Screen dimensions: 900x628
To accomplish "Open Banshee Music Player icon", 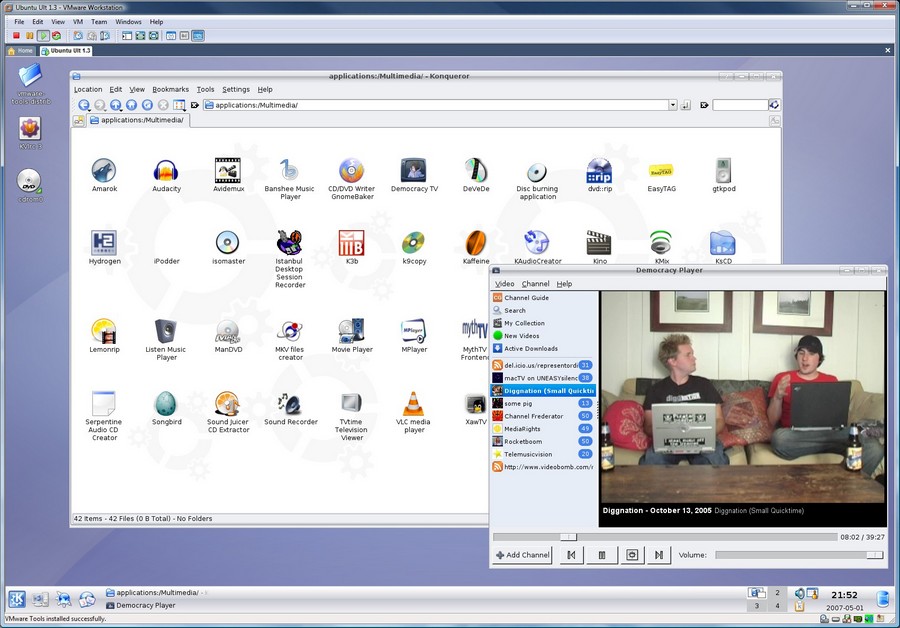I will [290, 170].
